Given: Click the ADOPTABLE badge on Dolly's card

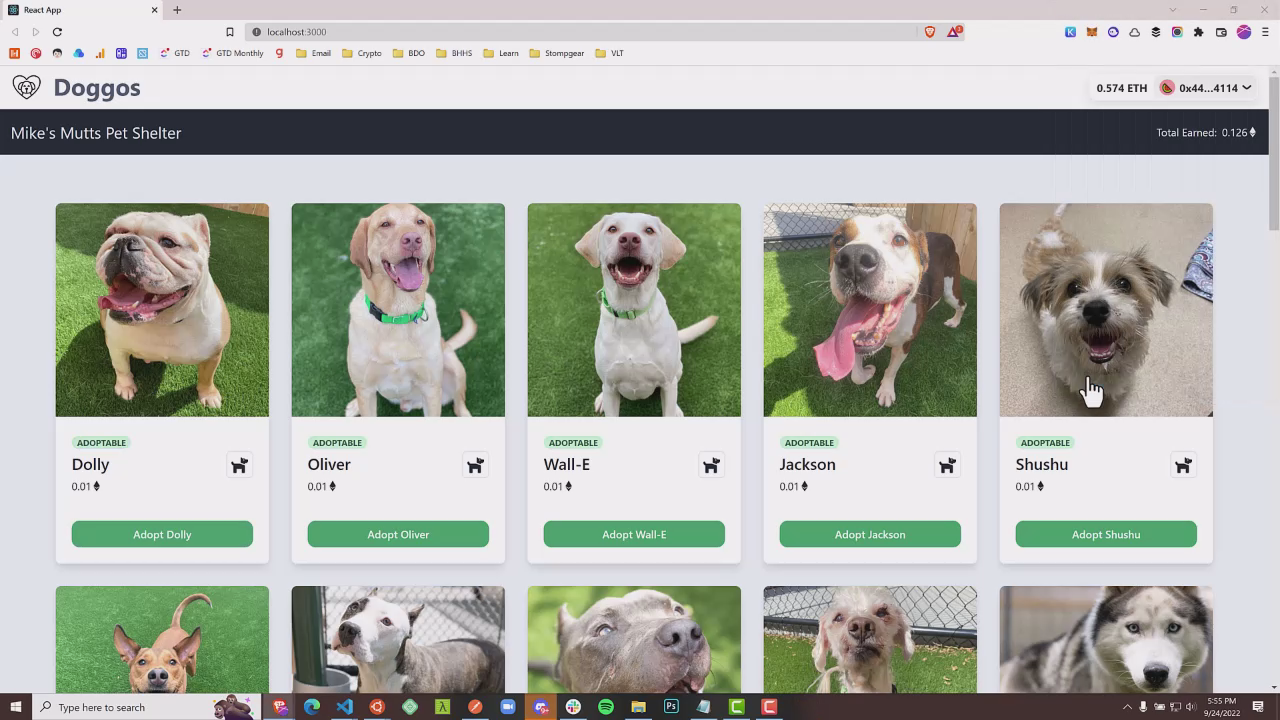Looking at the screenshot, I should click(x=101, y=442).
